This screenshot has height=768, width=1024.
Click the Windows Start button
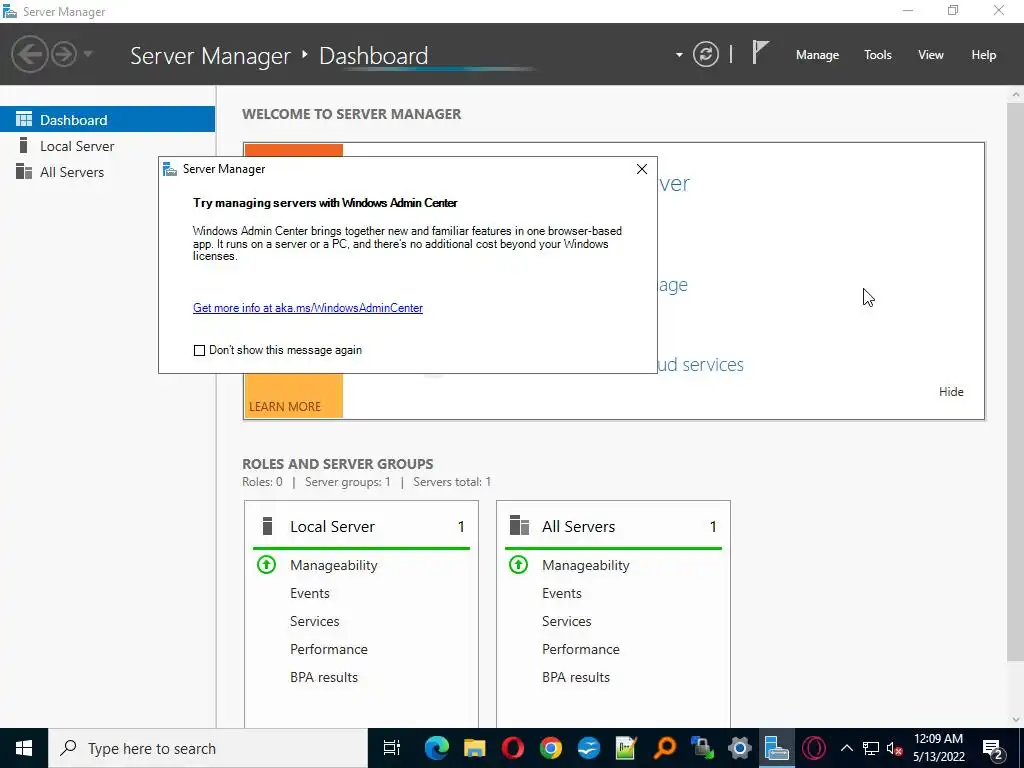pyautogui.click(x=24, y=748)
